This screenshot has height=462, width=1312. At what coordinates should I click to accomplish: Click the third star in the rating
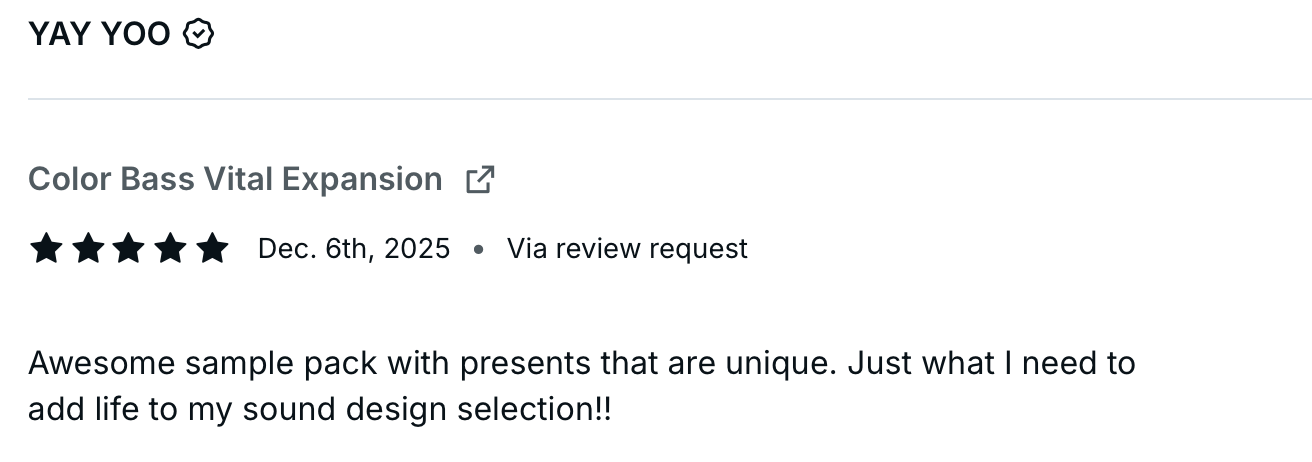click(129, 248)
